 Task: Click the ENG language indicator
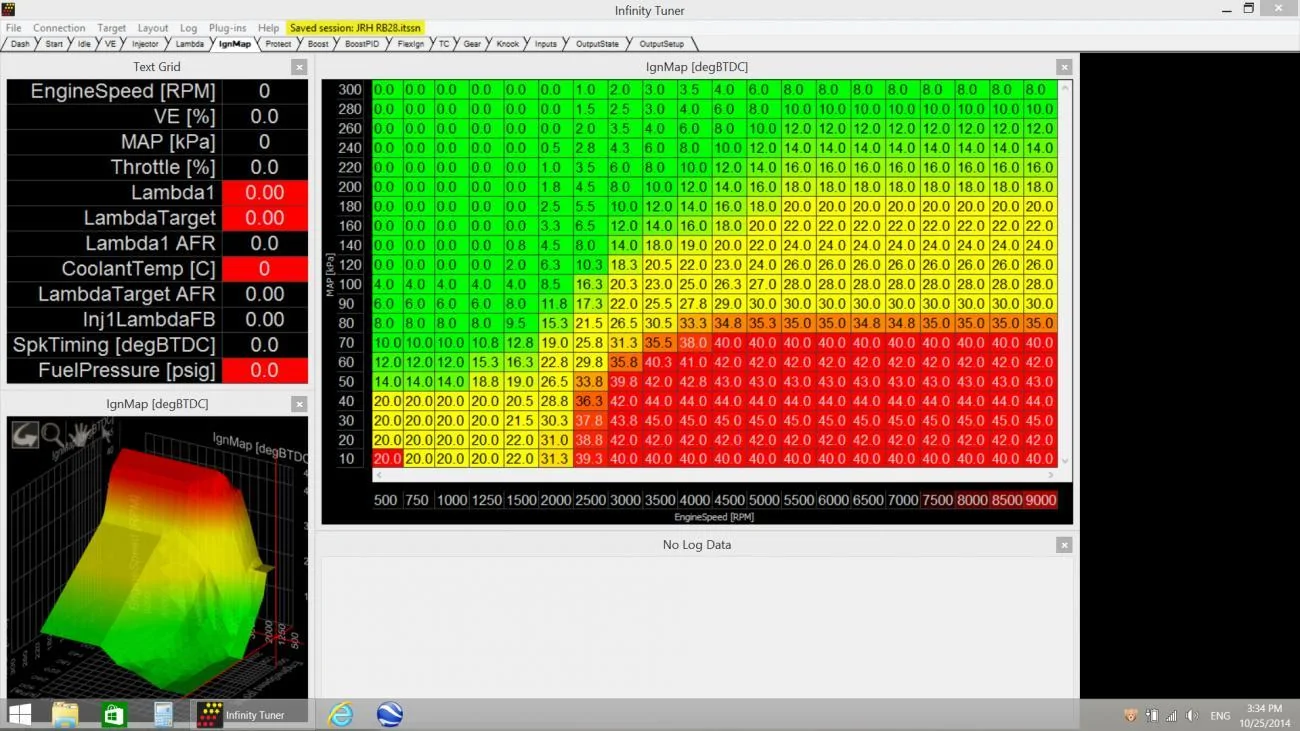1220,716
